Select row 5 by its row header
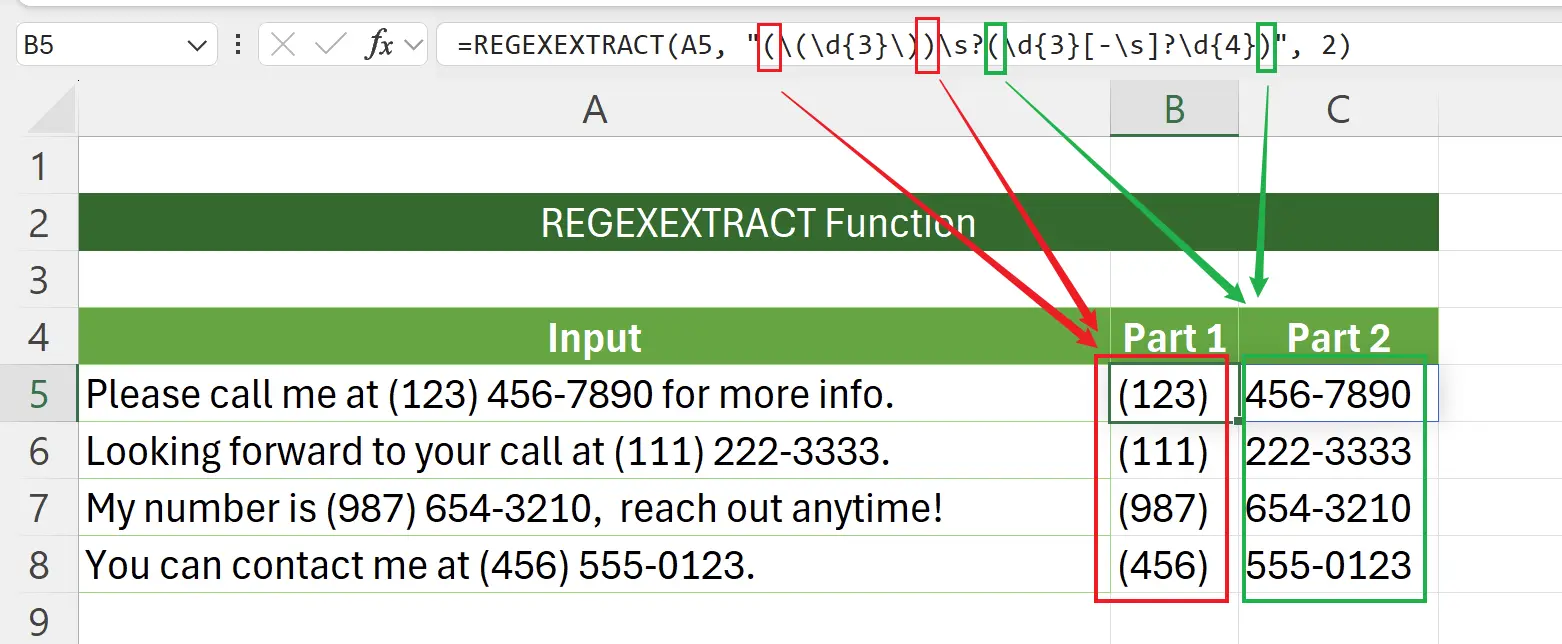This screenshot has height=644, width=1562. tap(38, 394)
